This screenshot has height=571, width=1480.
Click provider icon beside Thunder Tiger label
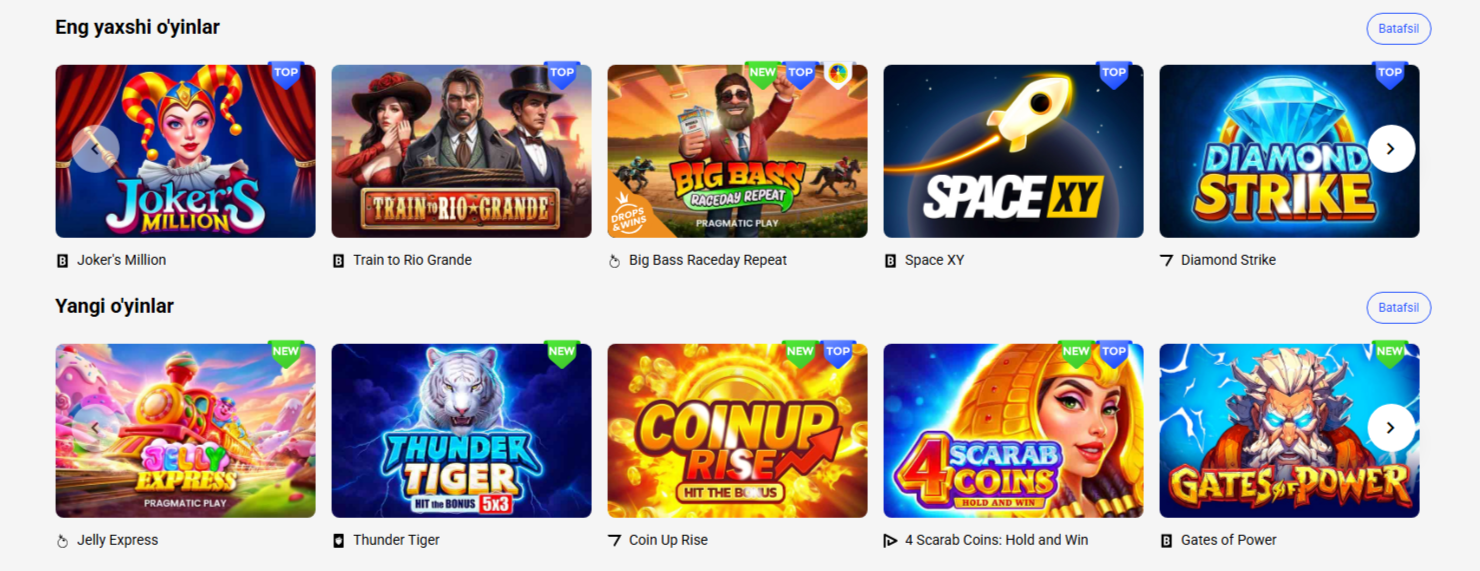click(x=339, y=541)
